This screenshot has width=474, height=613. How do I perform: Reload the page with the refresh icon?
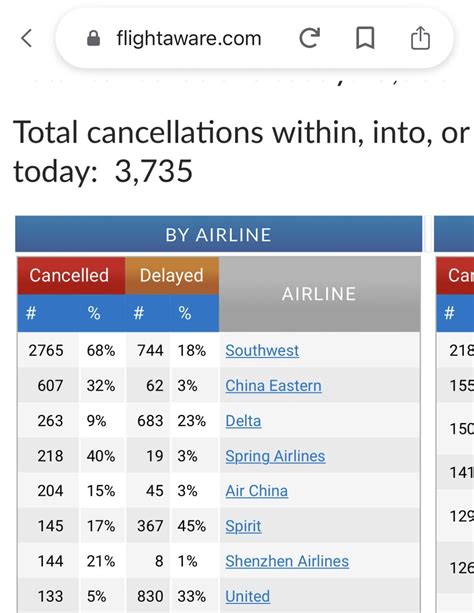[x=310, y=38]
